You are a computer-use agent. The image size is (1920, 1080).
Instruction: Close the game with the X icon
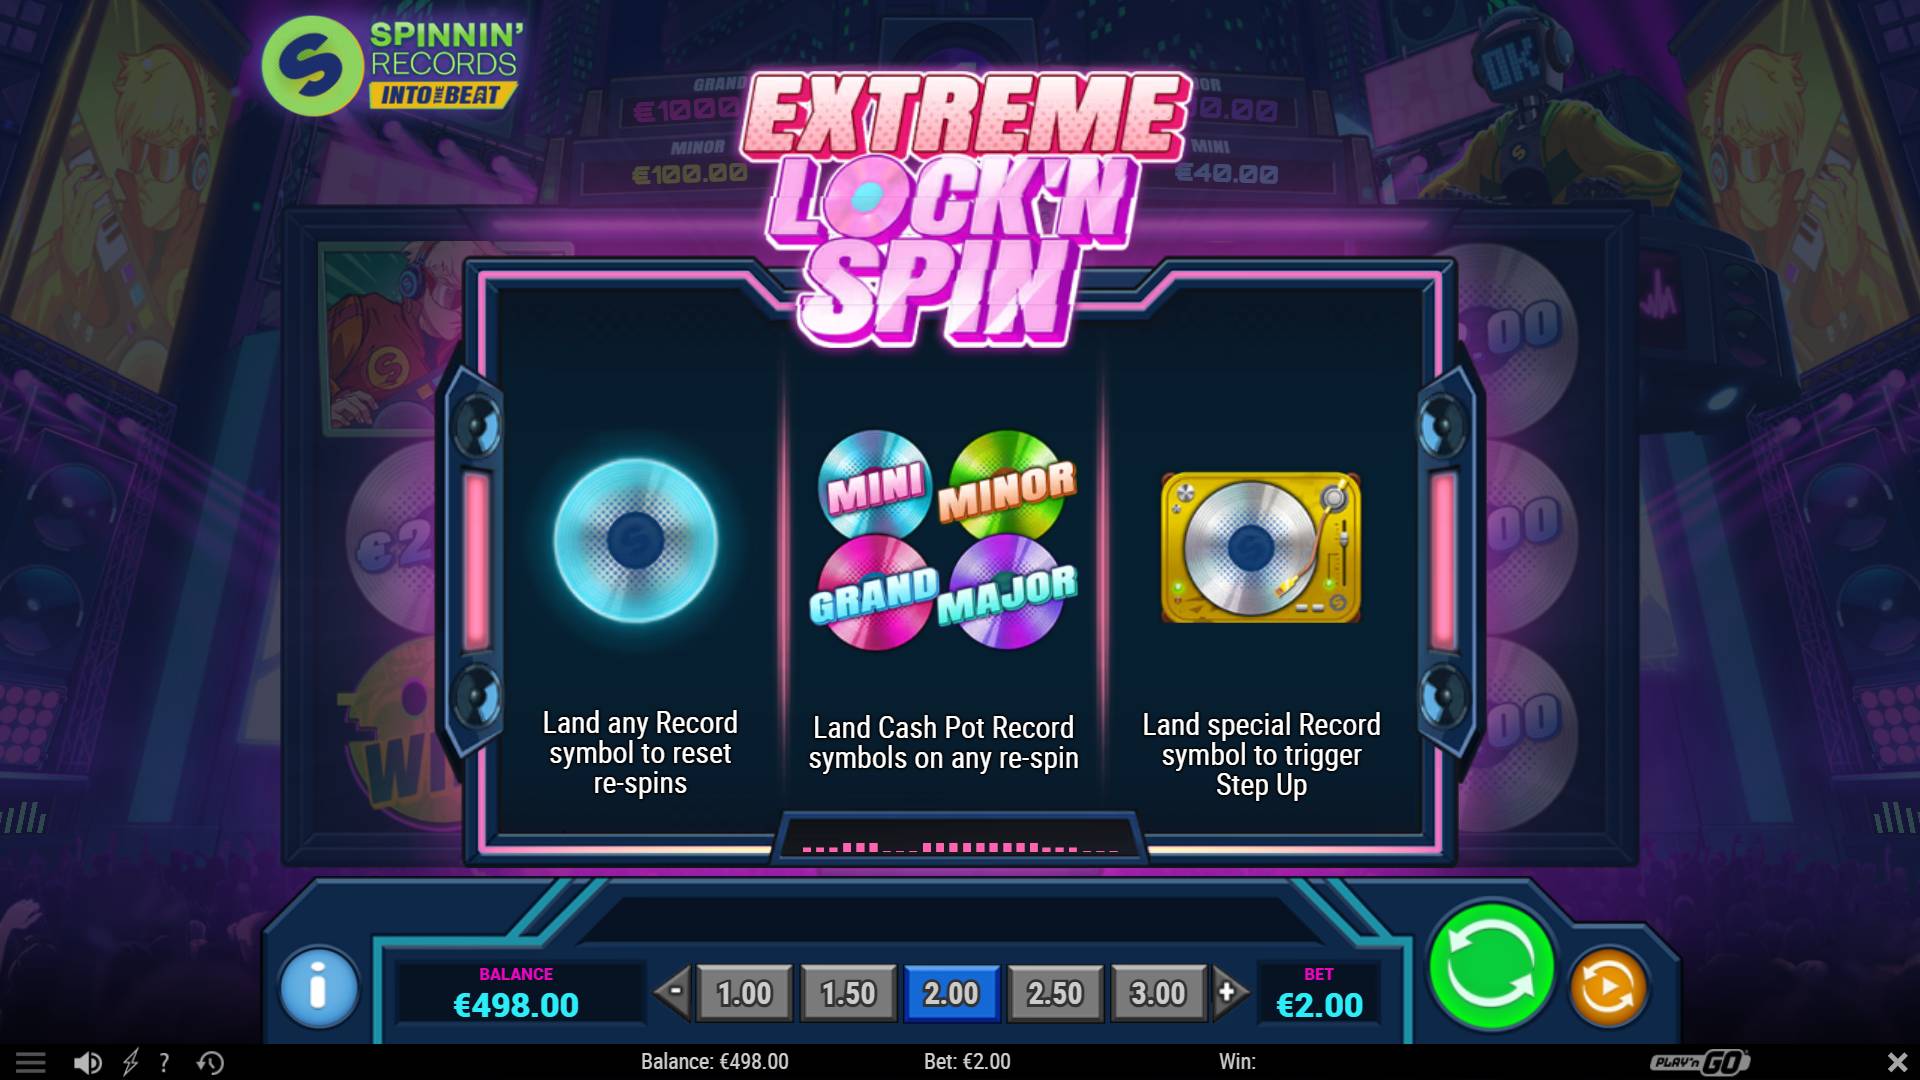[x=1897, y=1062]
